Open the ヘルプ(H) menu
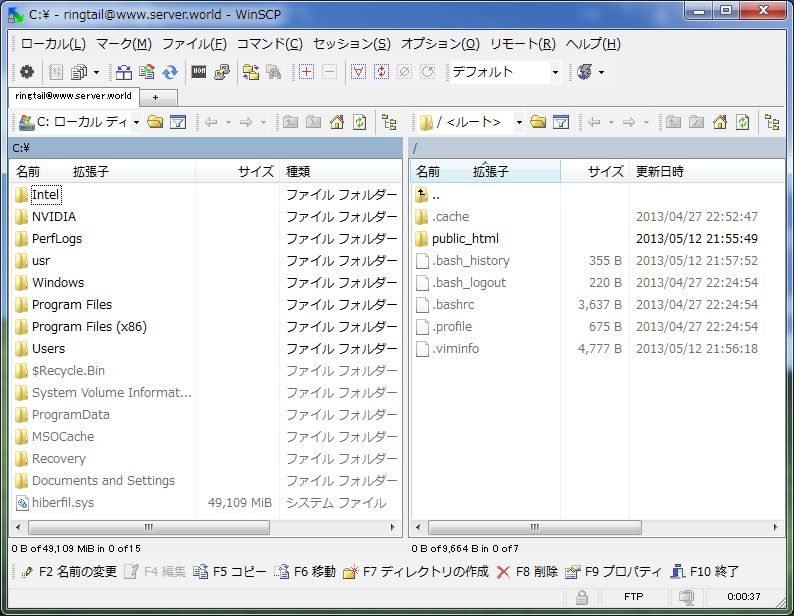The width and height of the screenshot is (794, 616). coord(593,44)
